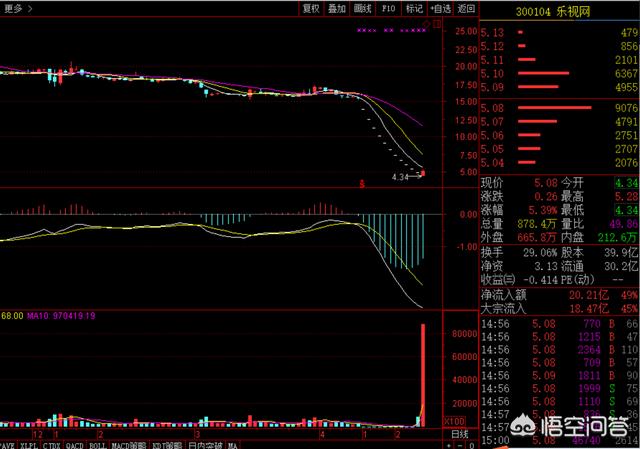The width and height of the screenshot is (640, 449).
Task: Select the 5.09 lowest ask price row
Action: point(558,87)
